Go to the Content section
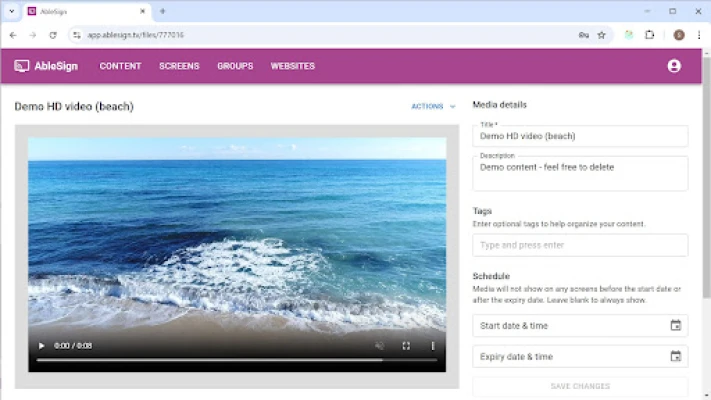The image size is (711, 400). point(120,66)
